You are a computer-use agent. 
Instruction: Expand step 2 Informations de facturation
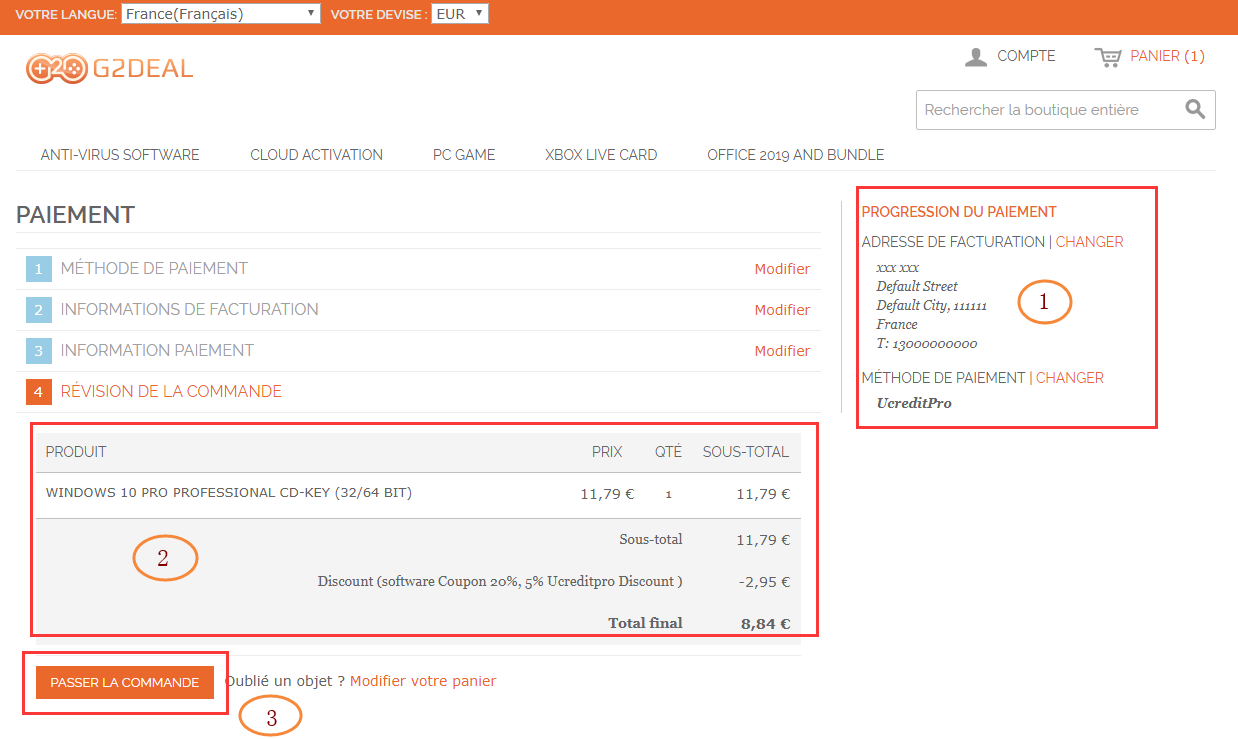coord(418,310)
